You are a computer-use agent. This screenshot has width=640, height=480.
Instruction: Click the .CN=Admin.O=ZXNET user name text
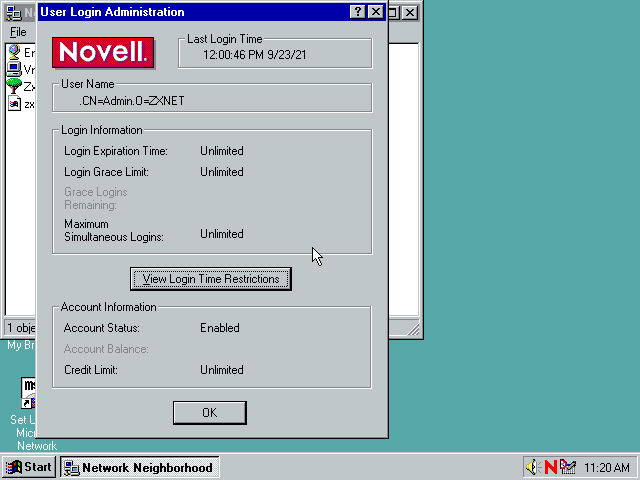coord(131,101)
